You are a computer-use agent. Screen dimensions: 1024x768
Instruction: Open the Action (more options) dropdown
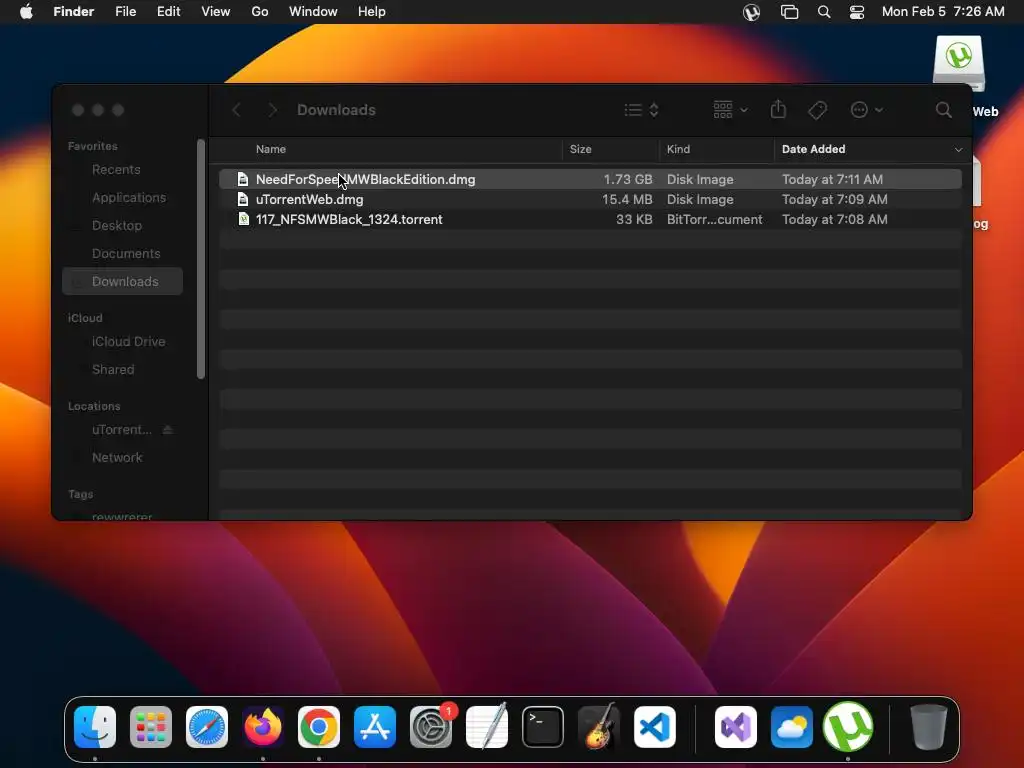coord(867,110)
